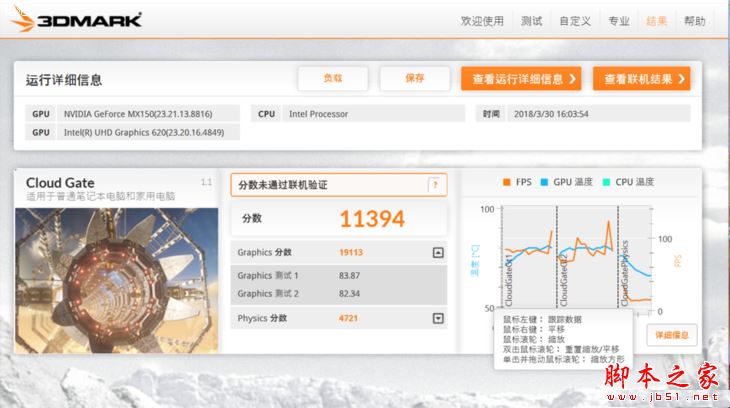730x408 pixels.
Task: Click the 负载 button
Action: (x=333, y=78)
